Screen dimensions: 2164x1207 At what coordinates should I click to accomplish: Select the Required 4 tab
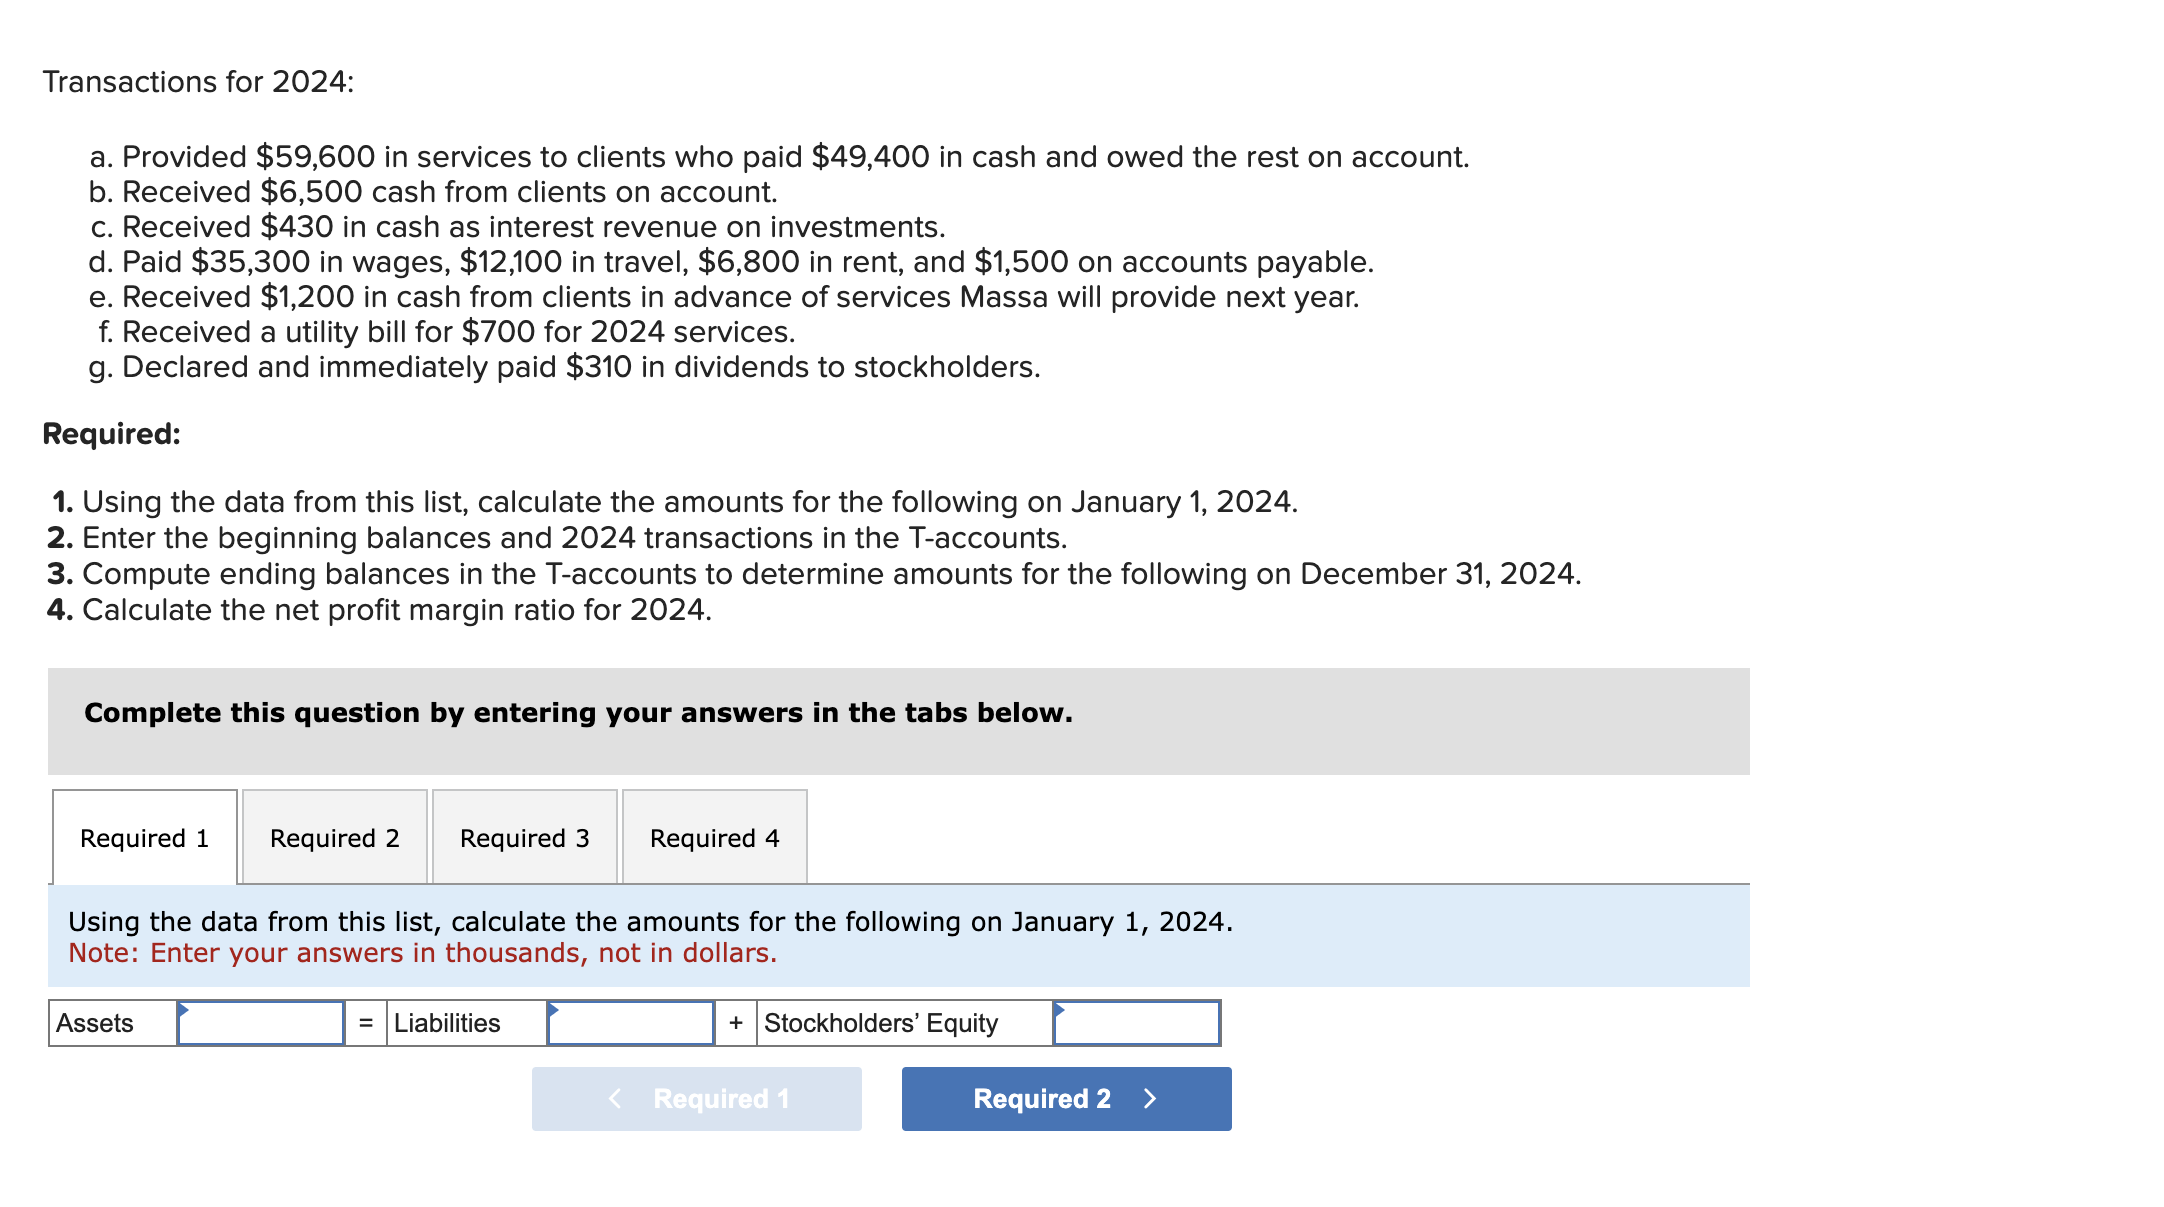pyautogui.click(x=714, y=838)
